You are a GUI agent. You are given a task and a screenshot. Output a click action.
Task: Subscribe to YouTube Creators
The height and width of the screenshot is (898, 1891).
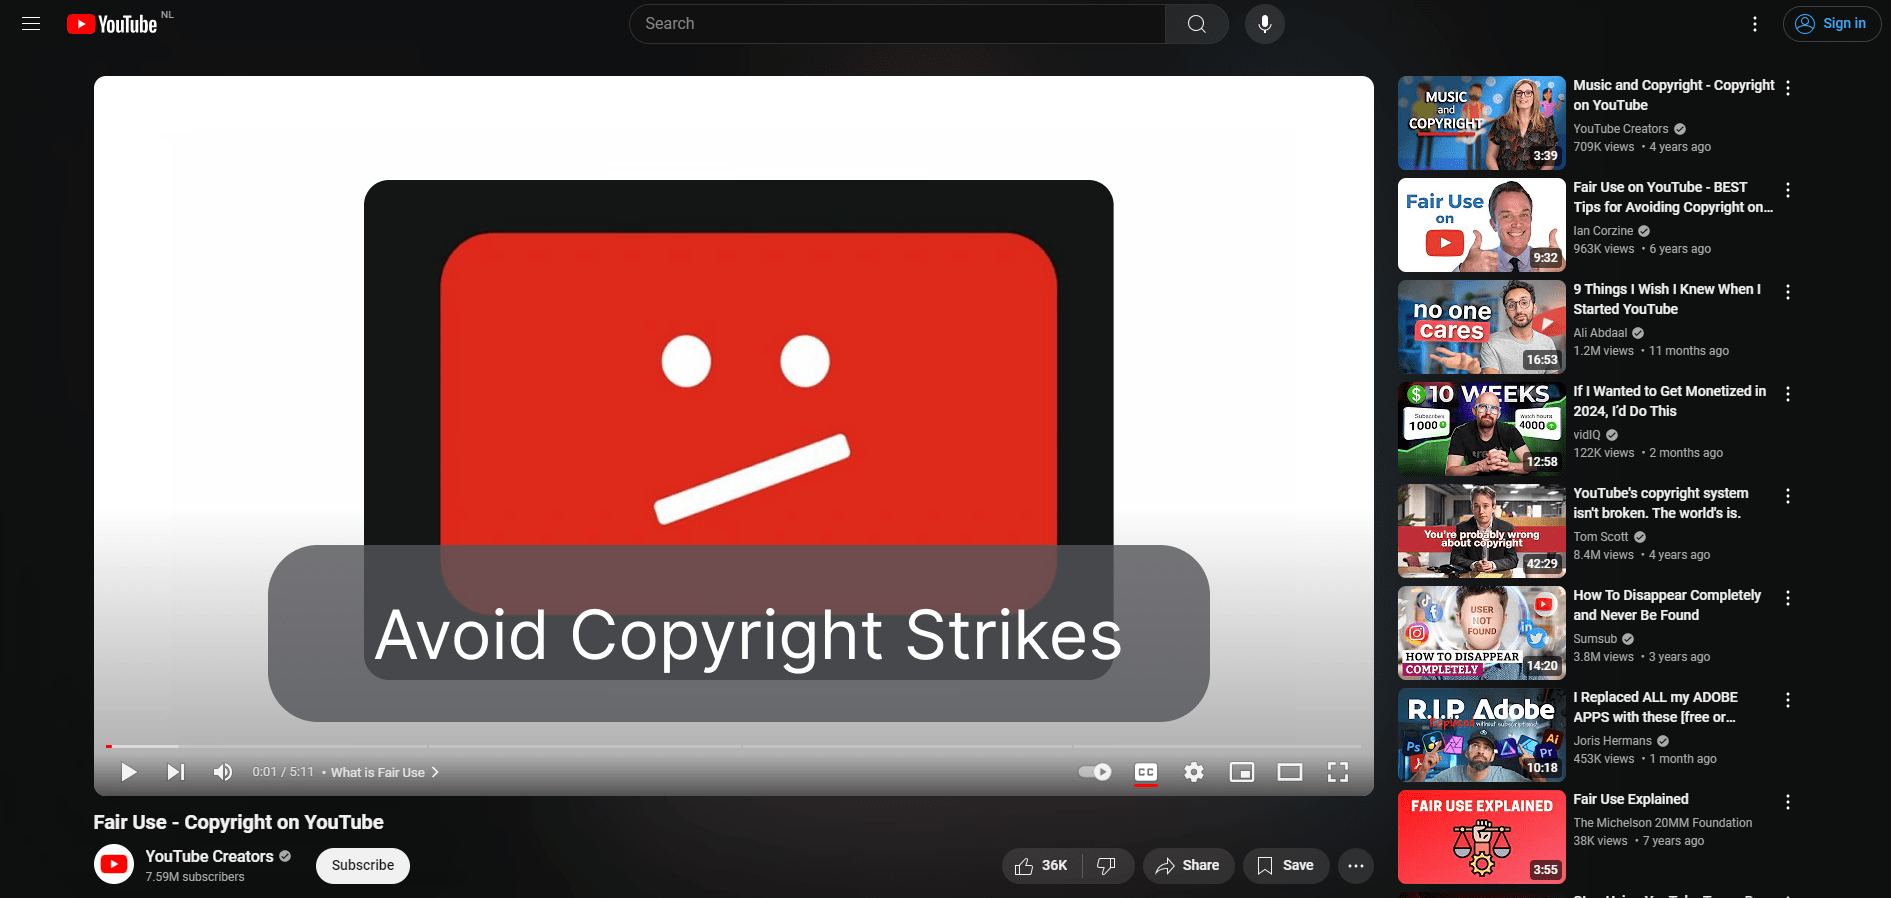pos(363,866)
